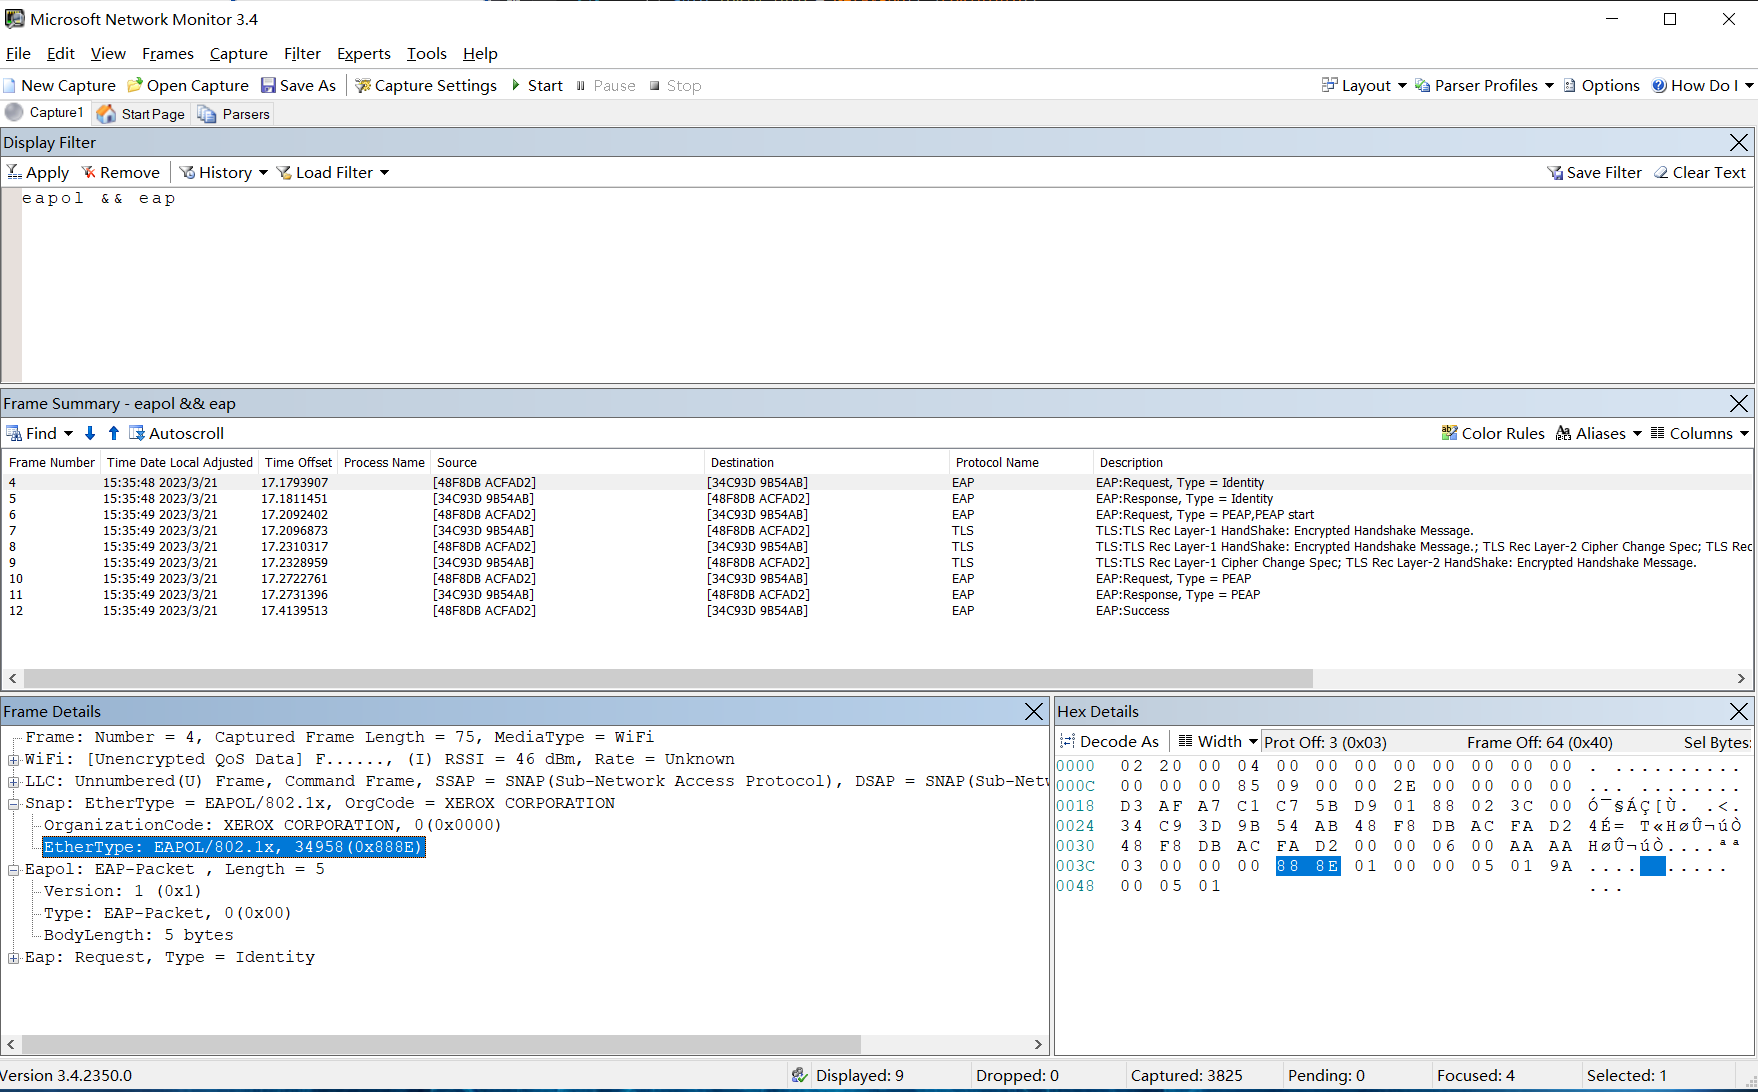Collapse the Eapol node in Frame Details
Viewport: 1758px width, 1092px height.
[14, 870]
